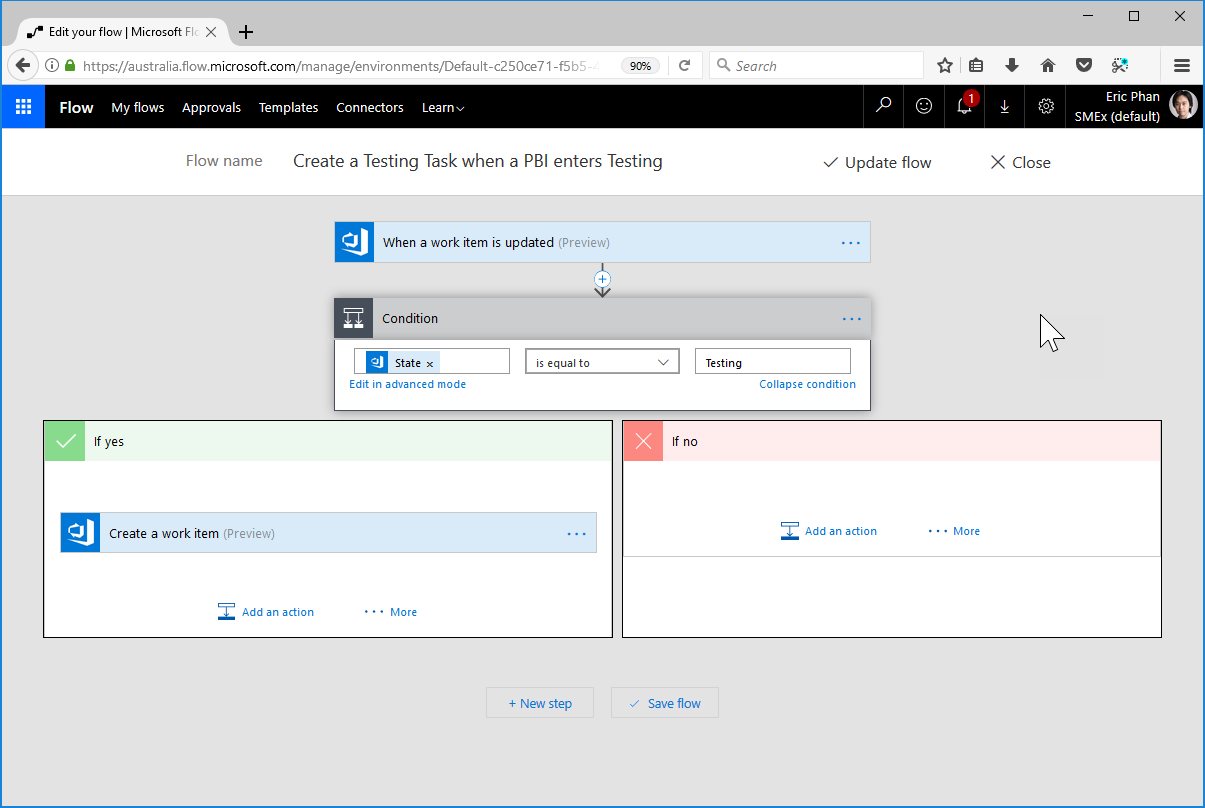Show bookmarks list icon in browser toolbar

(x=976, y=65)
